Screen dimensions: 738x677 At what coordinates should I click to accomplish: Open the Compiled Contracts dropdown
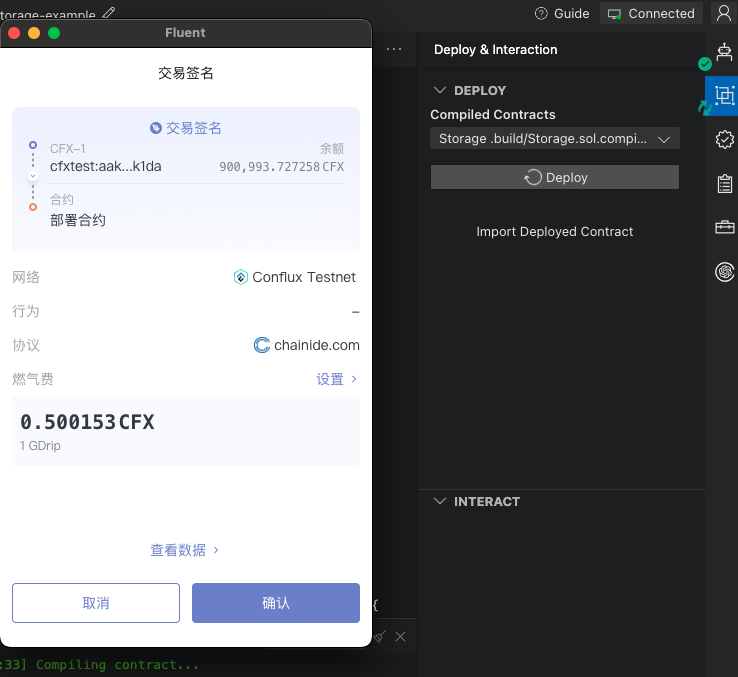tap(554, 139)
